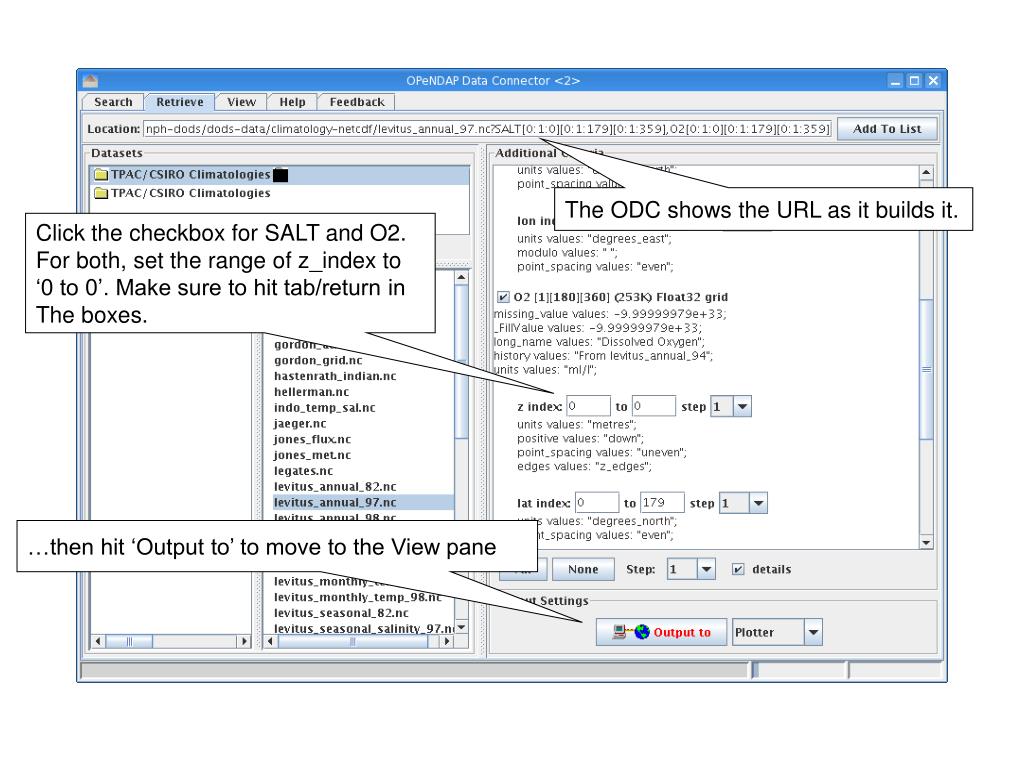
Task: Select the first TPAC/CSIRO Climatologies folder icon
Action: click(101, 174)
